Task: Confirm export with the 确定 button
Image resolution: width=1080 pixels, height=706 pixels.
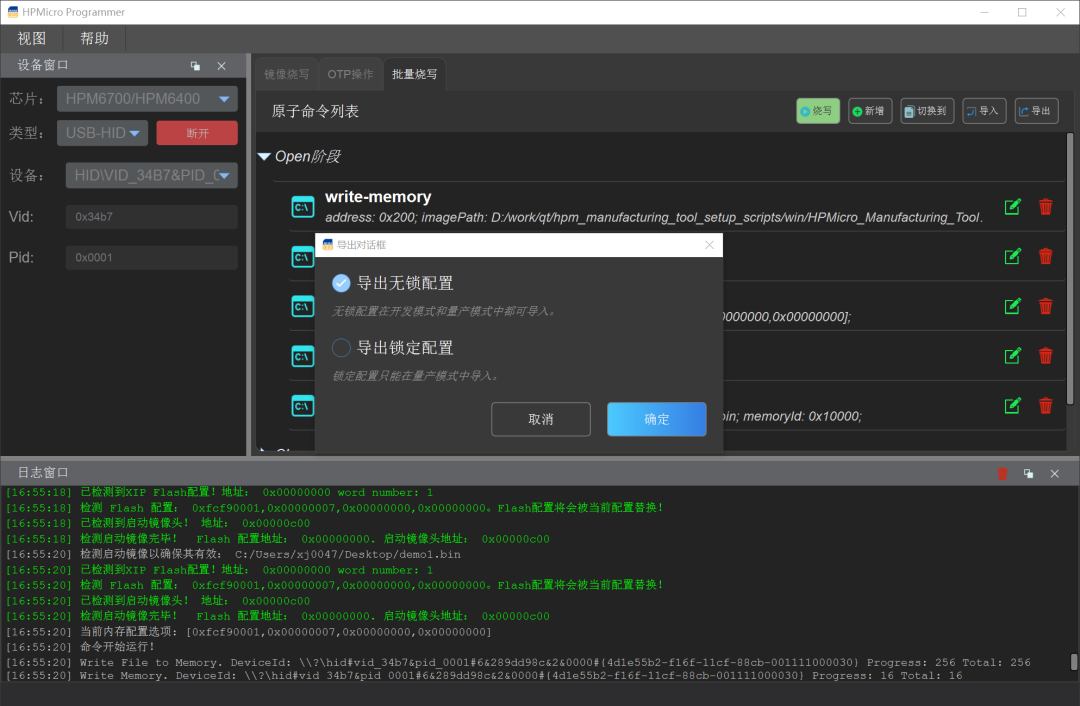Action: click(x=656, y=419)
